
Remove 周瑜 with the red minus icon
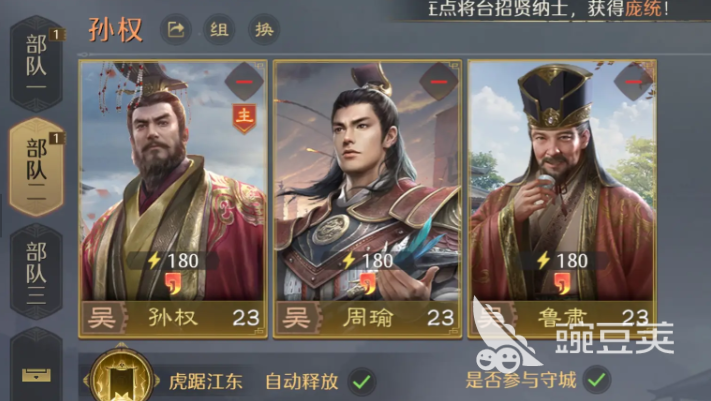tap(438, 82)
